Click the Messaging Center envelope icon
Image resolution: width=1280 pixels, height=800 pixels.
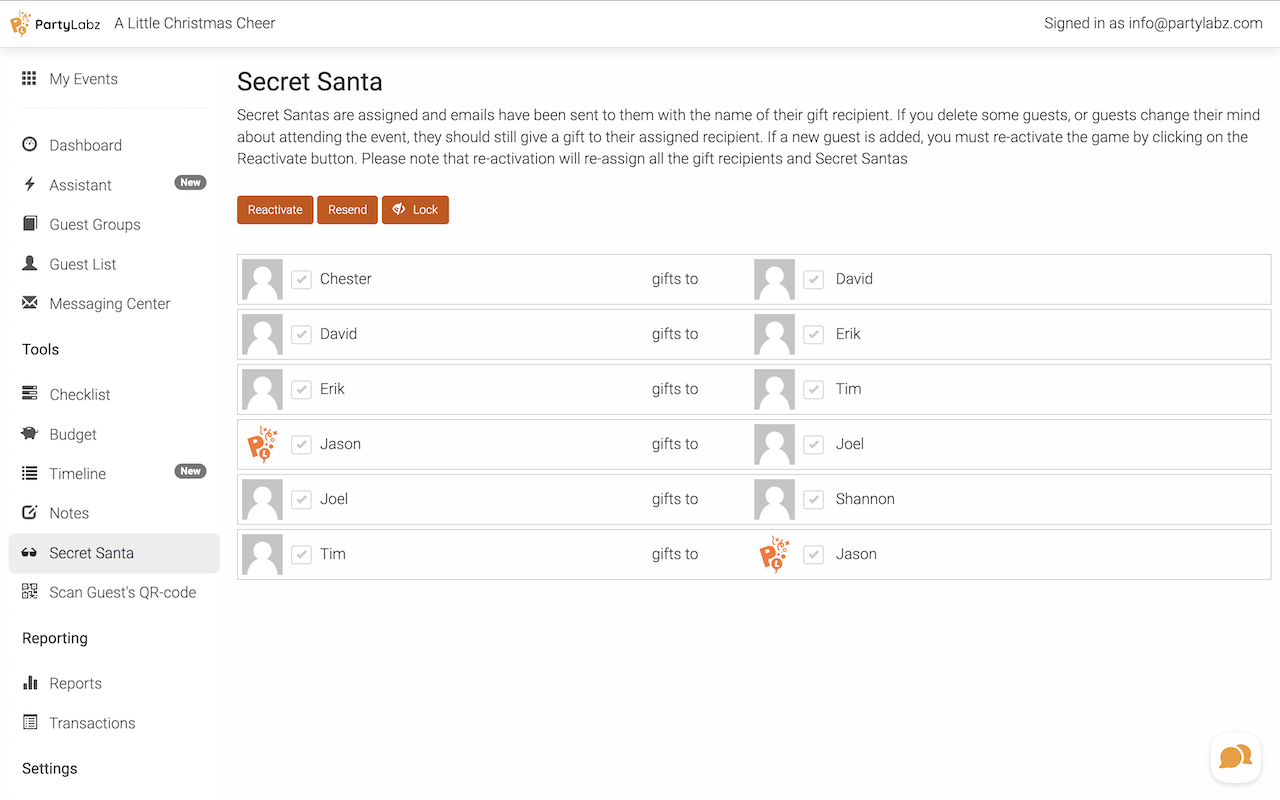click(x=30, y=304)
